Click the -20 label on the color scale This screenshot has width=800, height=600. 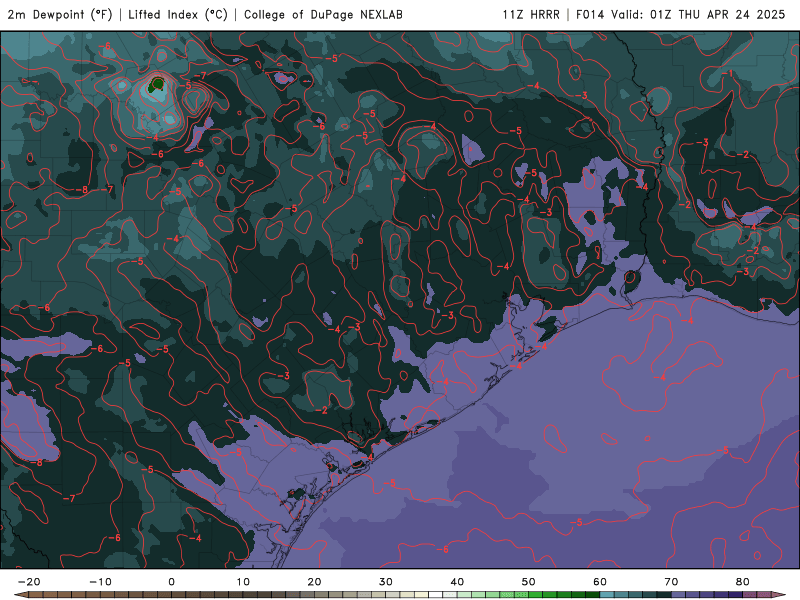[x=29, y=582]
